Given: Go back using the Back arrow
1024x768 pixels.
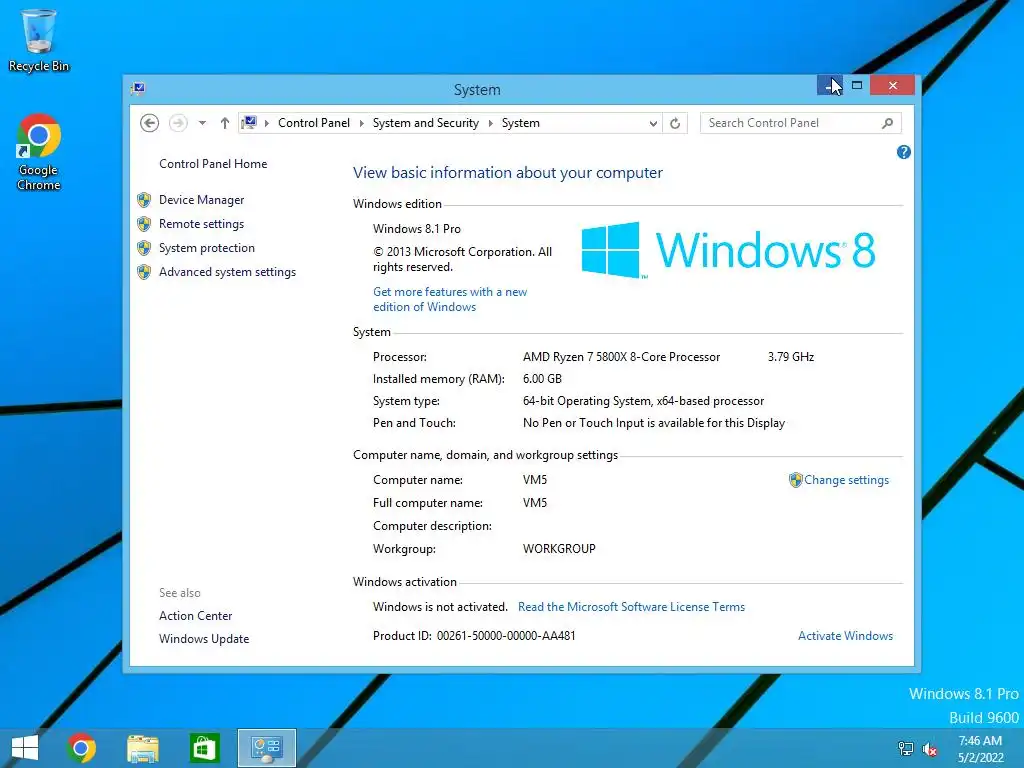Looking at the screenshot, I should coord(150,123).
